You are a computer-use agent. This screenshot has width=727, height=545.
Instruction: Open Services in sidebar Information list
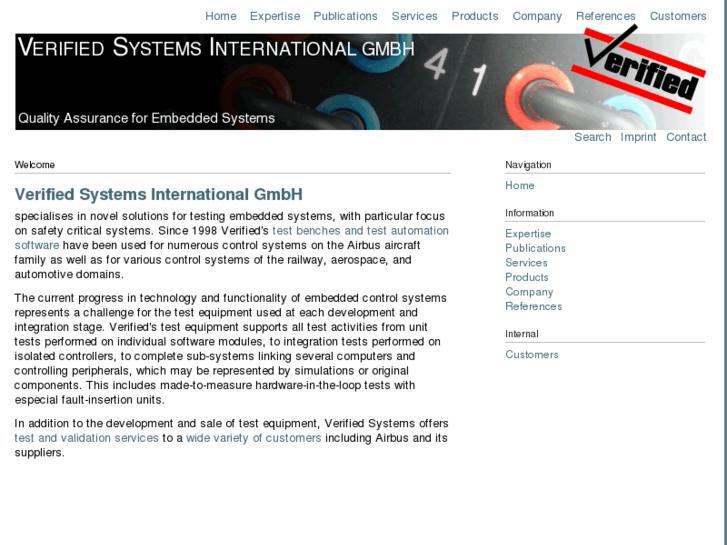pos(526,263)
